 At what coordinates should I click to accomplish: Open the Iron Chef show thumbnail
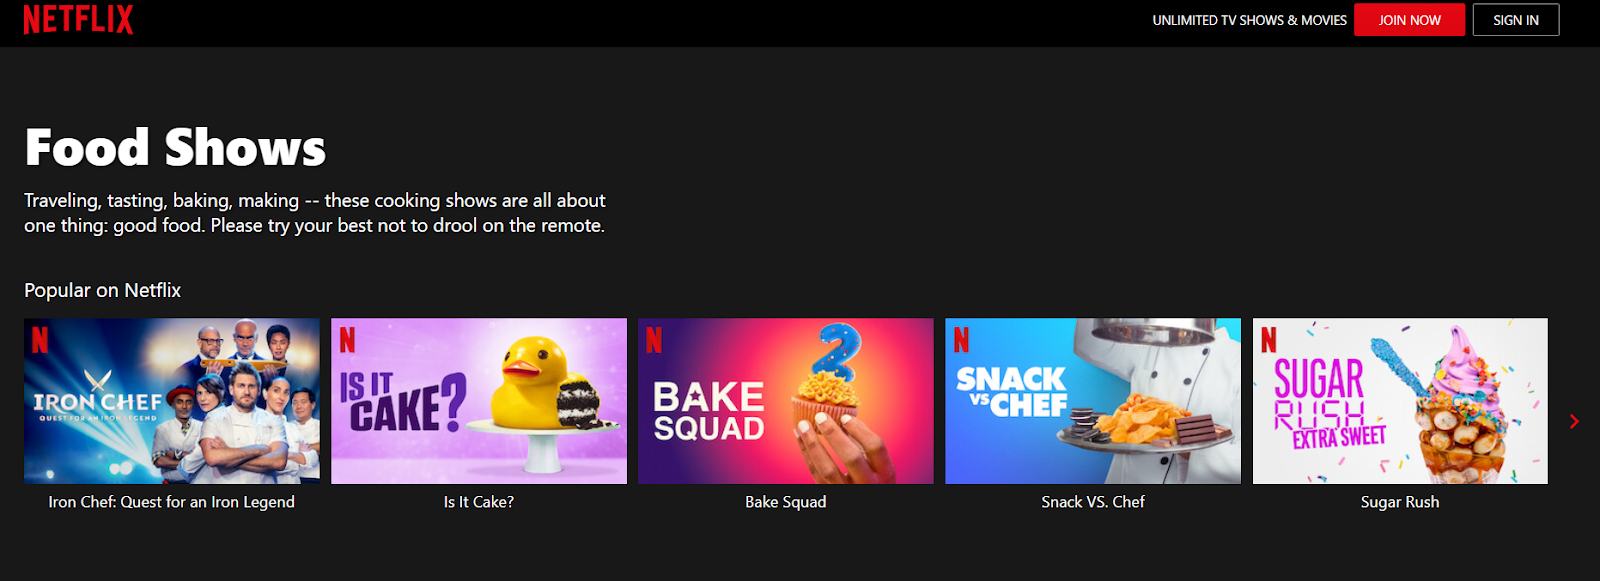(x=172, y=401)
